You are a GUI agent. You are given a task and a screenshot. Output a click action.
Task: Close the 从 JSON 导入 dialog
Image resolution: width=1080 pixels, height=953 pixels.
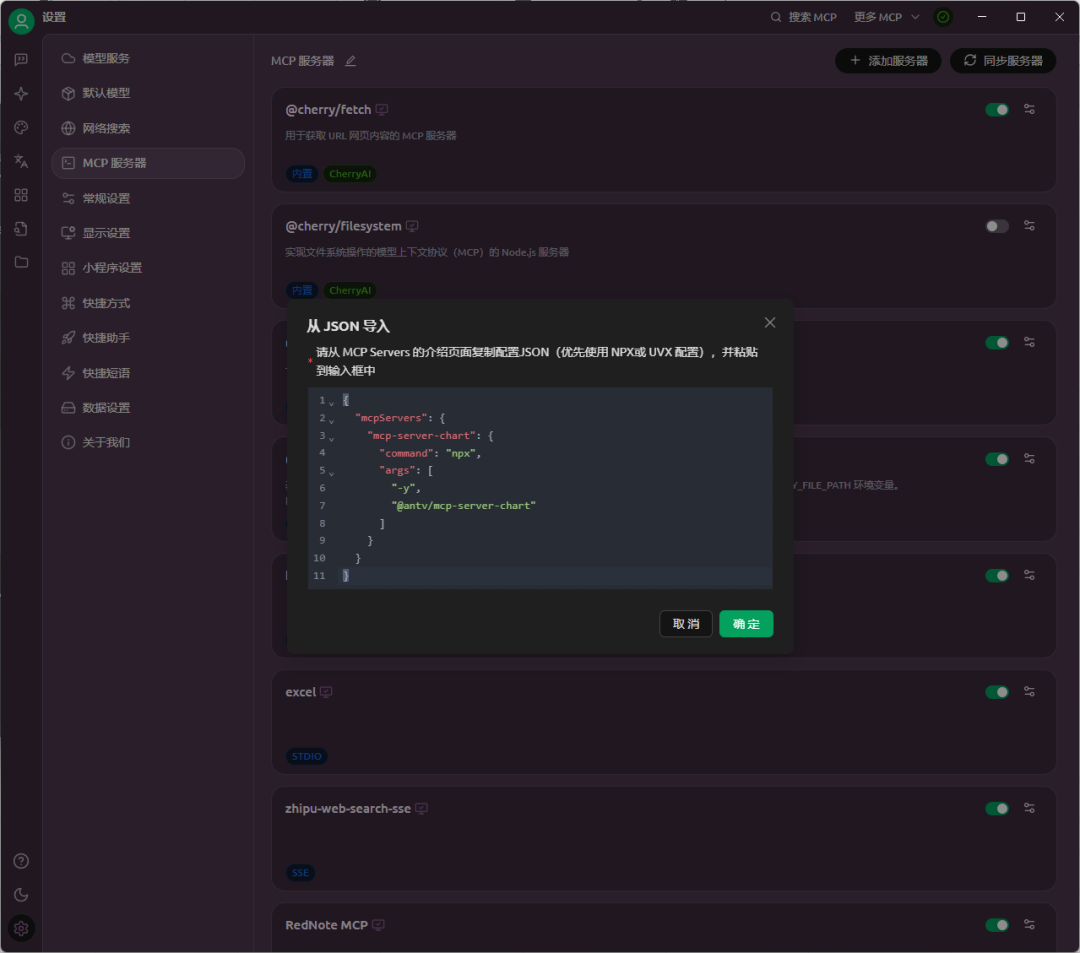pos(769,322)
